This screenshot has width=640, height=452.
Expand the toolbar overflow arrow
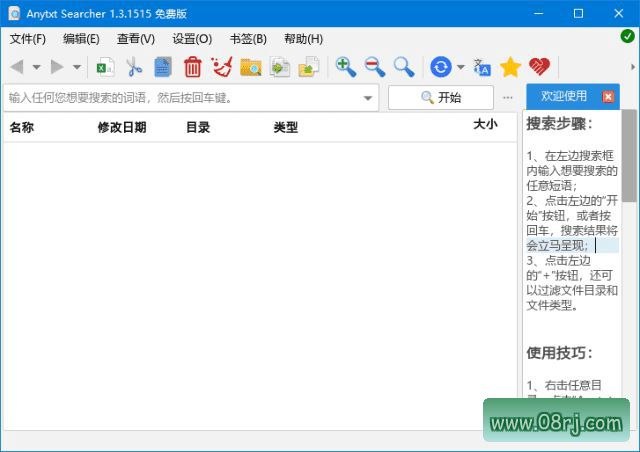[x=633, y=67]
